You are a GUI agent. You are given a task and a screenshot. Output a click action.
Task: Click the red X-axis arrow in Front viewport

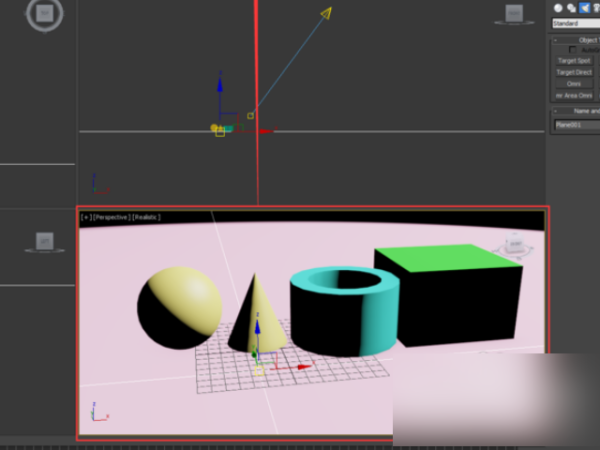click(266, 131)
